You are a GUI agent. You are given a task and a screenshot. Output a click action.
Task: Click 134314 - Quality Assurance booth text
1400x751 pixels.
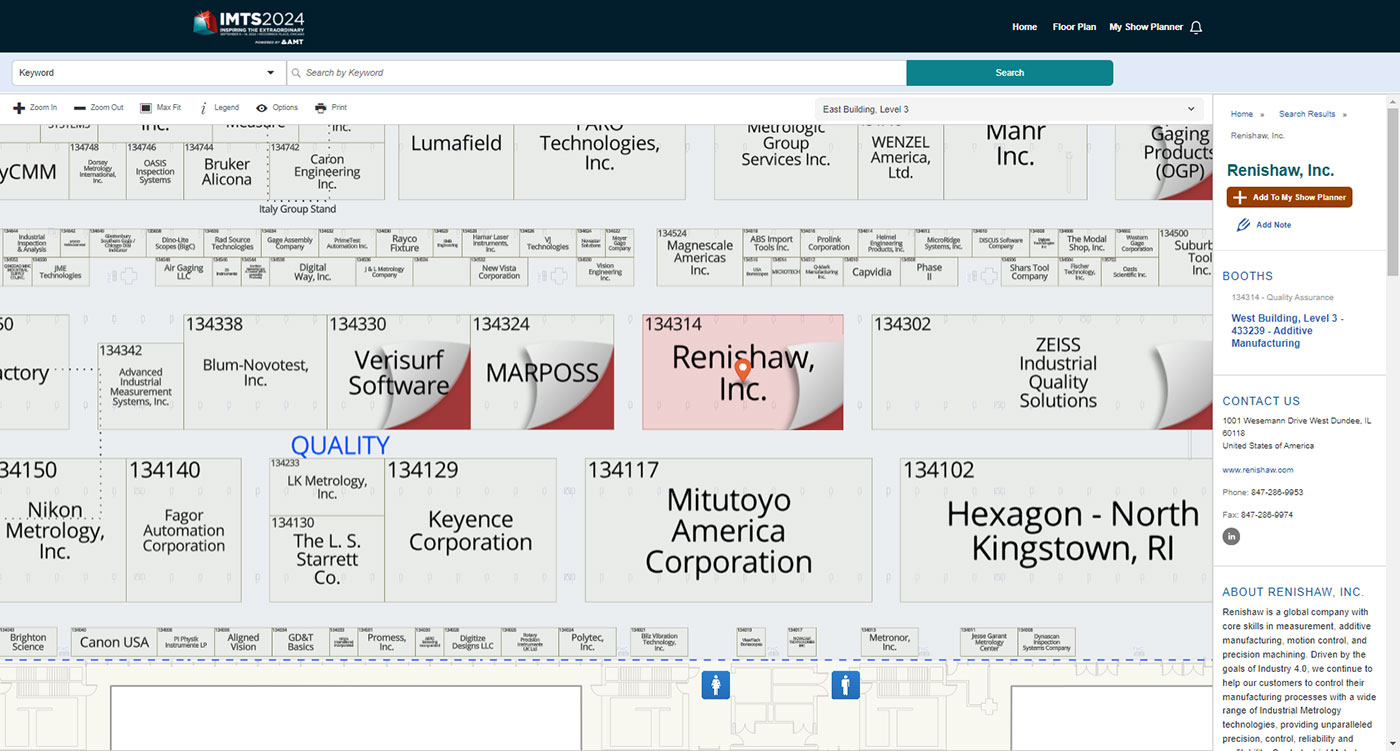[x=1282, y=297]
